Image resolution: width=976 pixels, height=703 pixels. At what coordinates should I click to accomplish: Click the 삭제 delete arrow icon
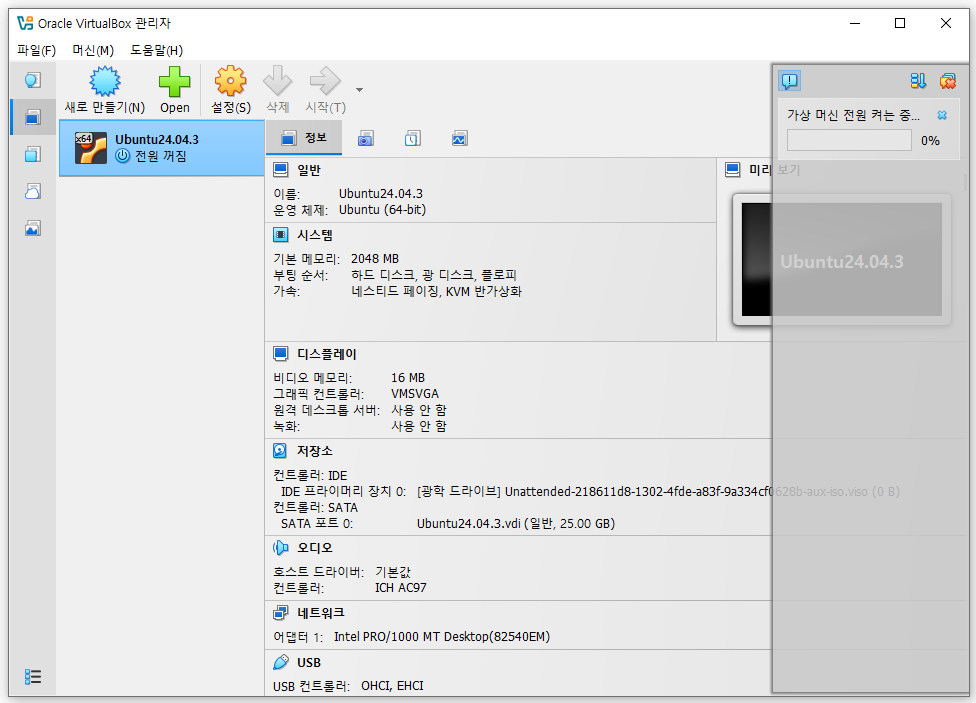278,82
